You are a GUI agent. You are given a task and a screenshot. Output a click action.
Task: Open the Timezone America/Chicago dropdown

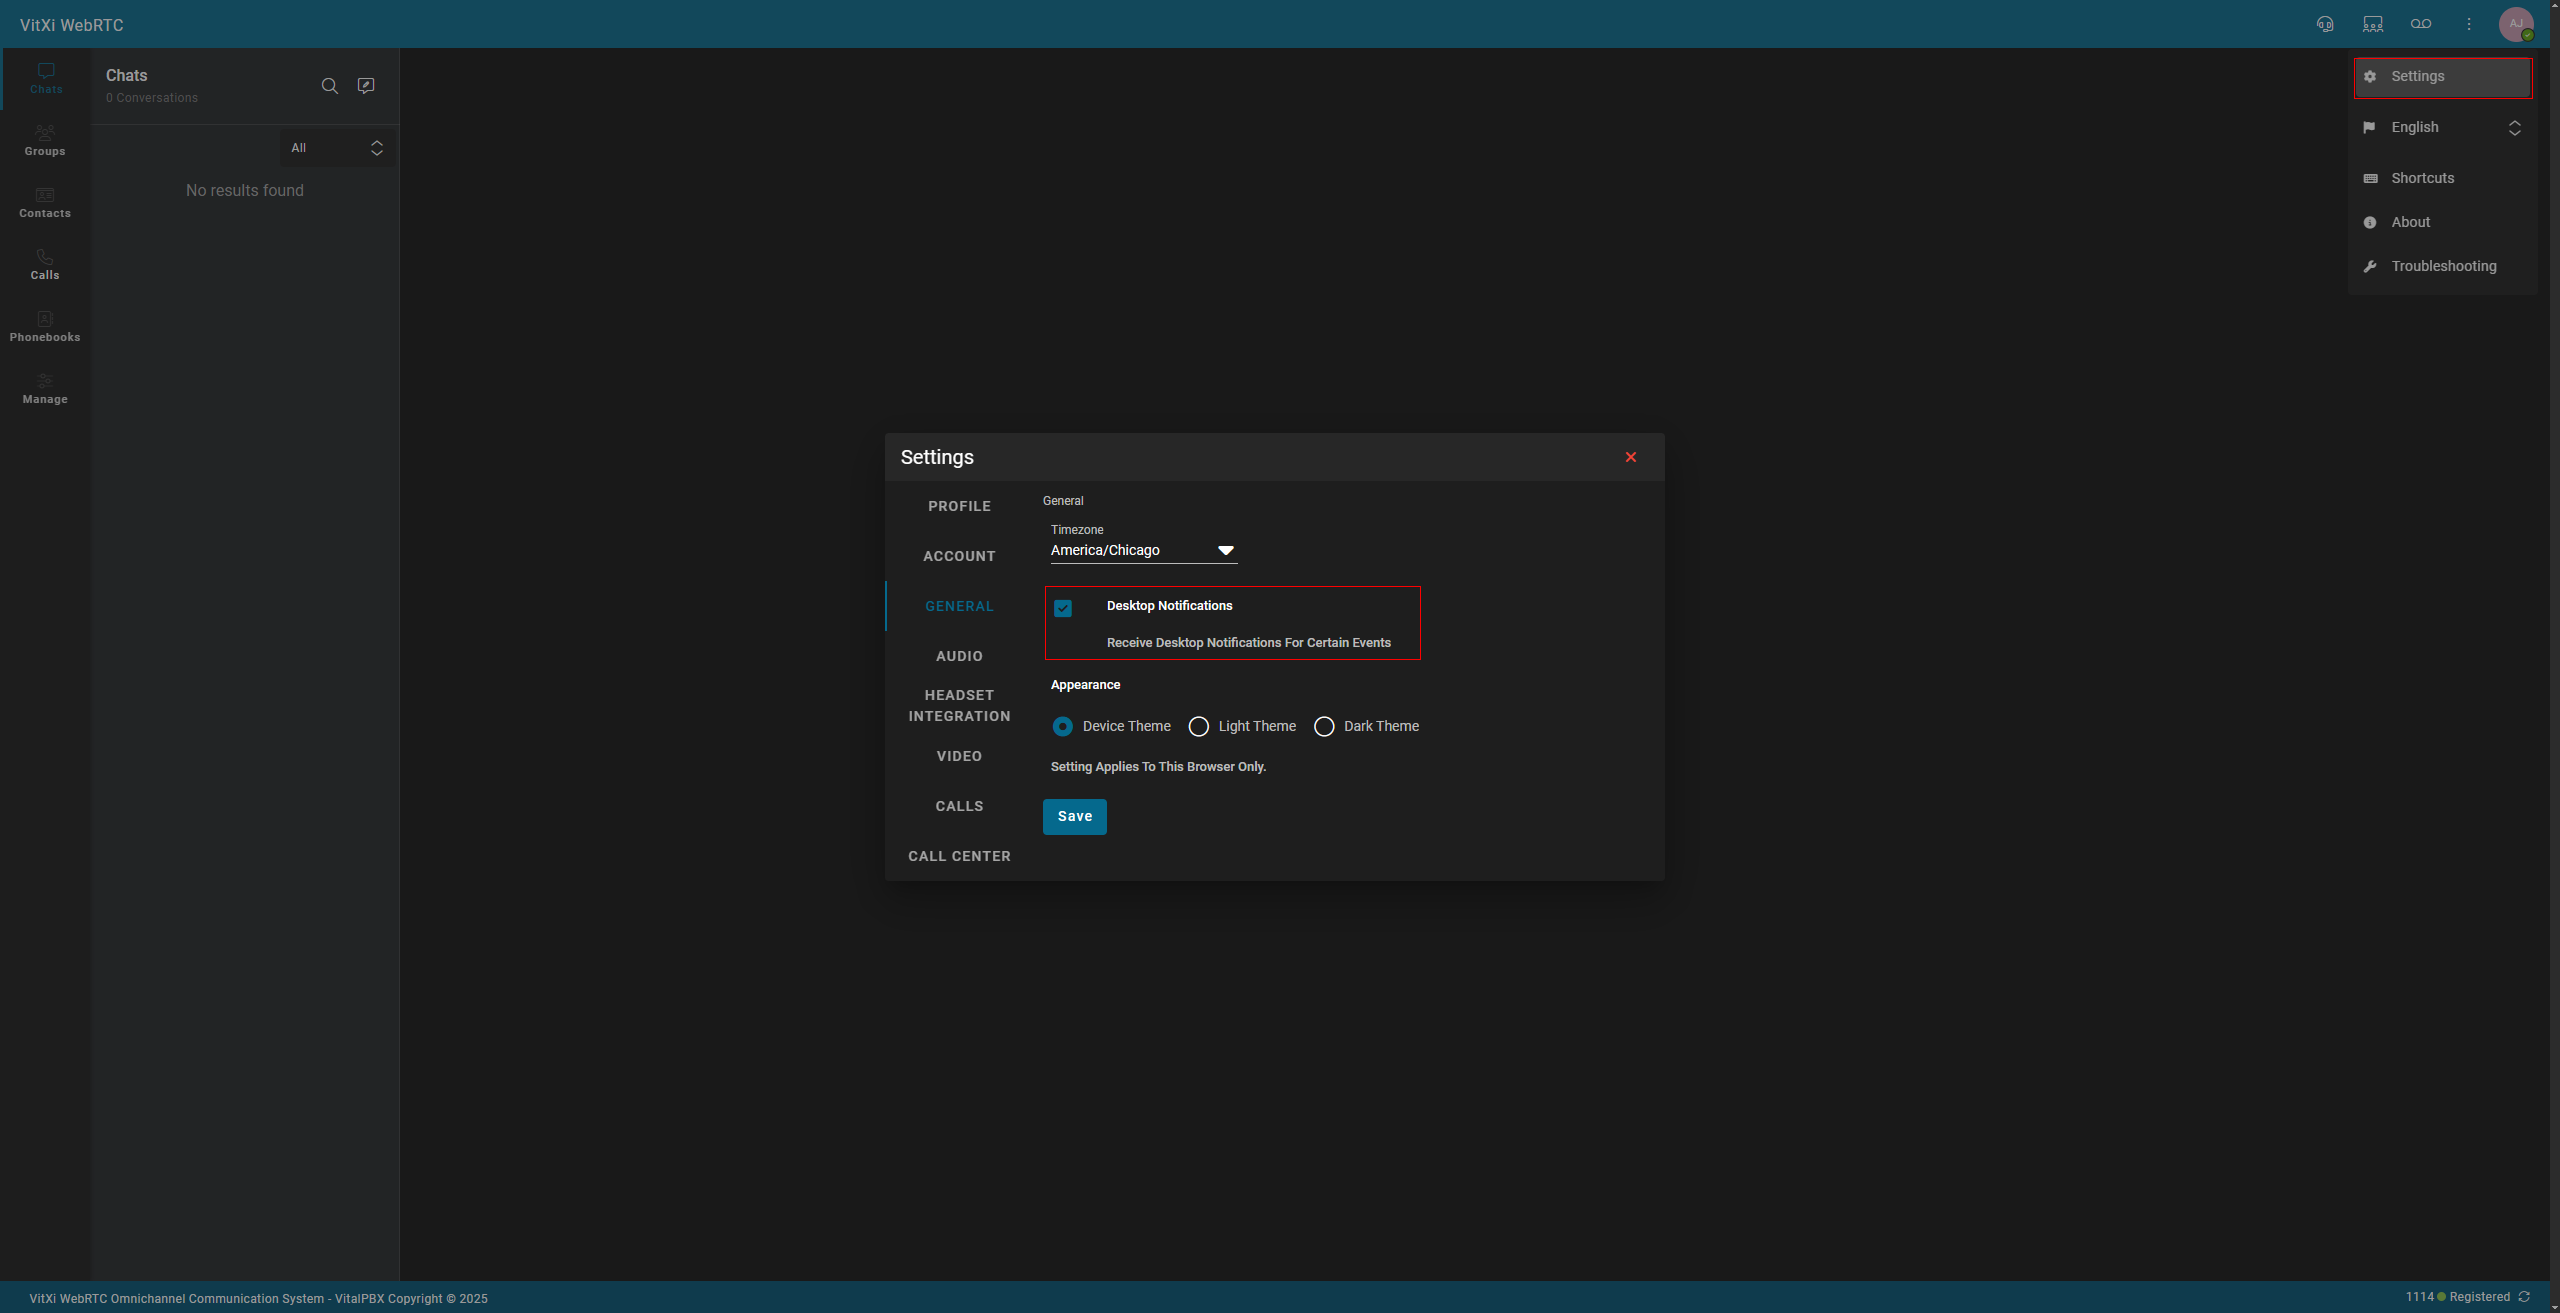tap(1143, 550)
